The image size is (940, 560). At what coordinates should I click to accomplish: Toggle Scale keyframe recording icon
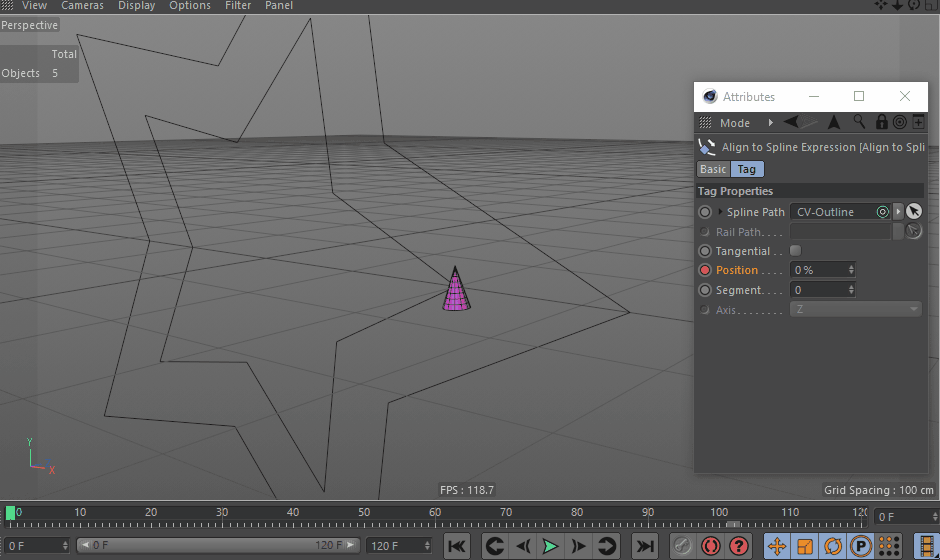[x=805, y=546]
